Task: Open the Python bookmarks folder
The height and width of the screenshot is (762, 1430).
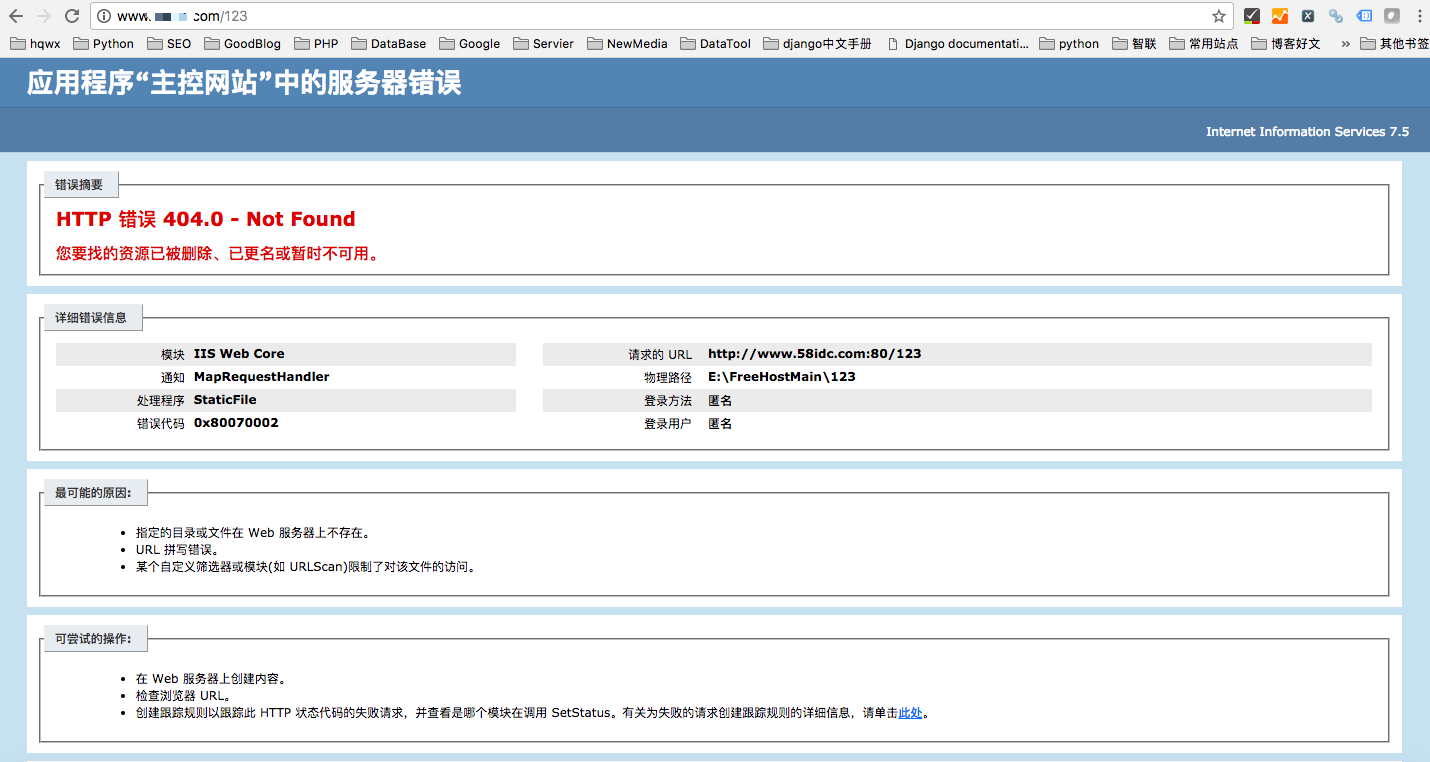Action: 103,43
